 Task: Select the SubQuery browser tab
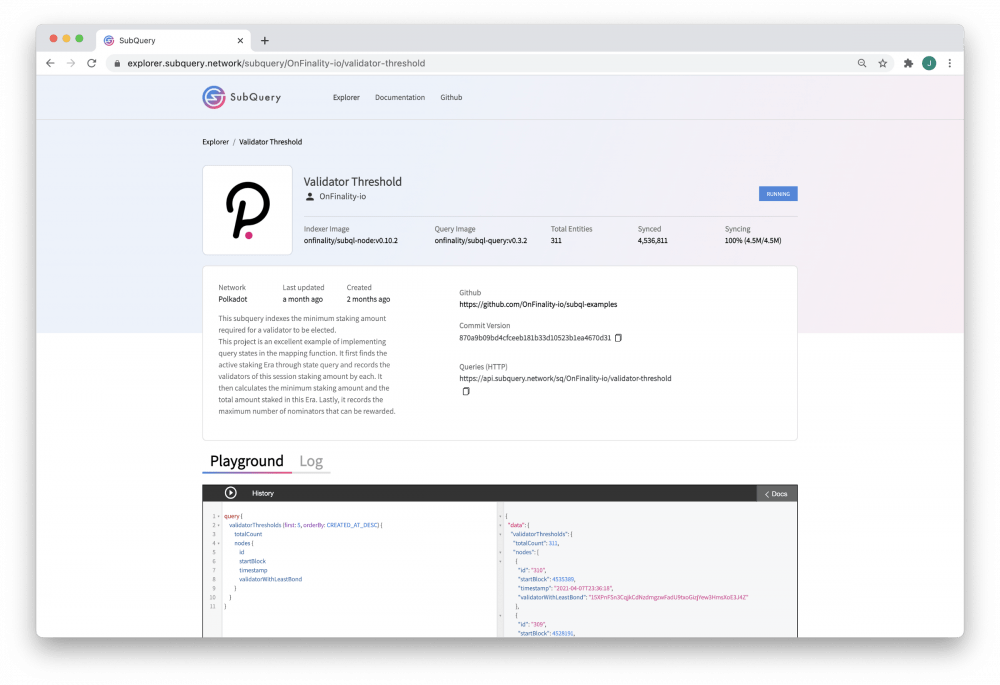(173, 40)
